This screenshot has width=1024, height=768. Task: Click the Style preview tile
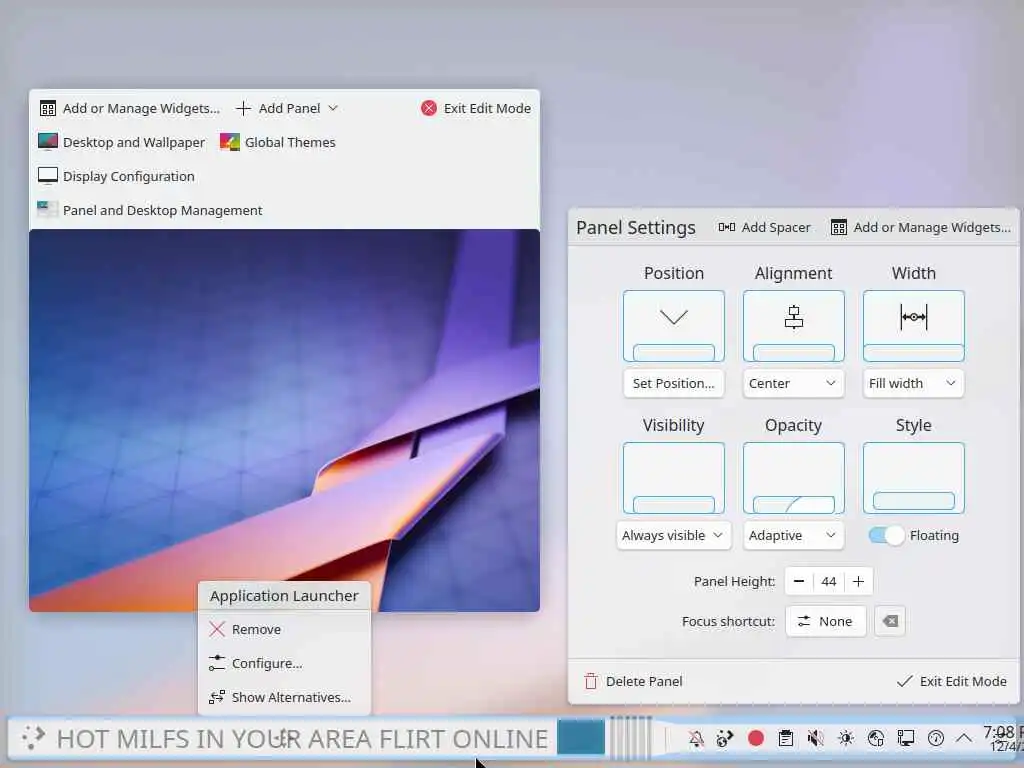914,478
